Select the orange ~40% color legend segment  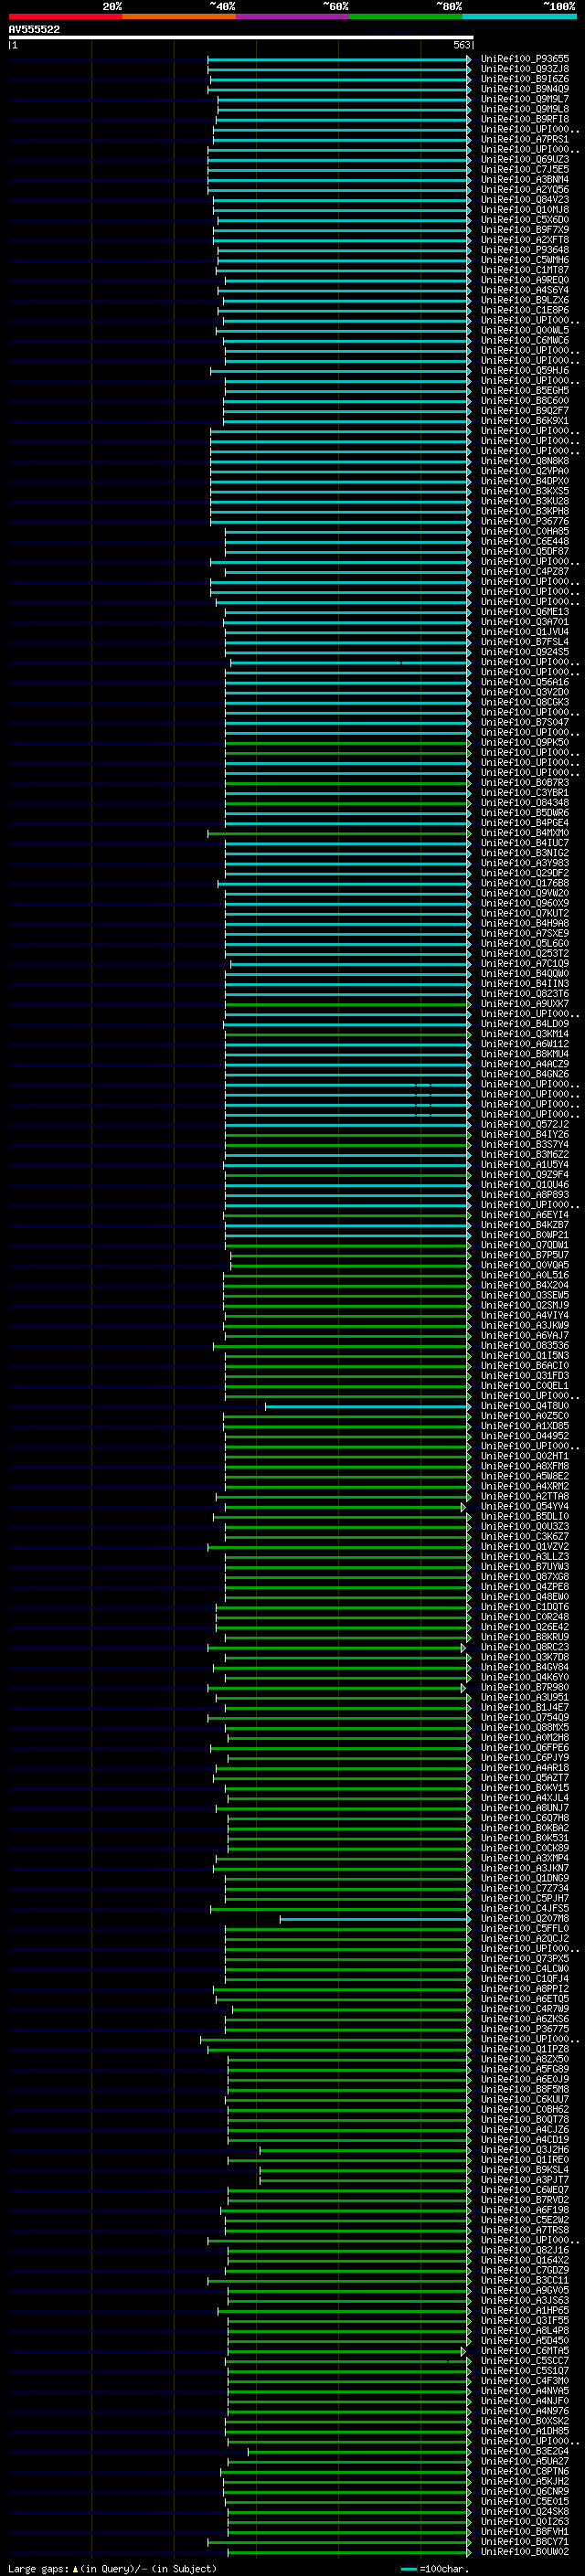pyautogui.click(x=179, y=16)
